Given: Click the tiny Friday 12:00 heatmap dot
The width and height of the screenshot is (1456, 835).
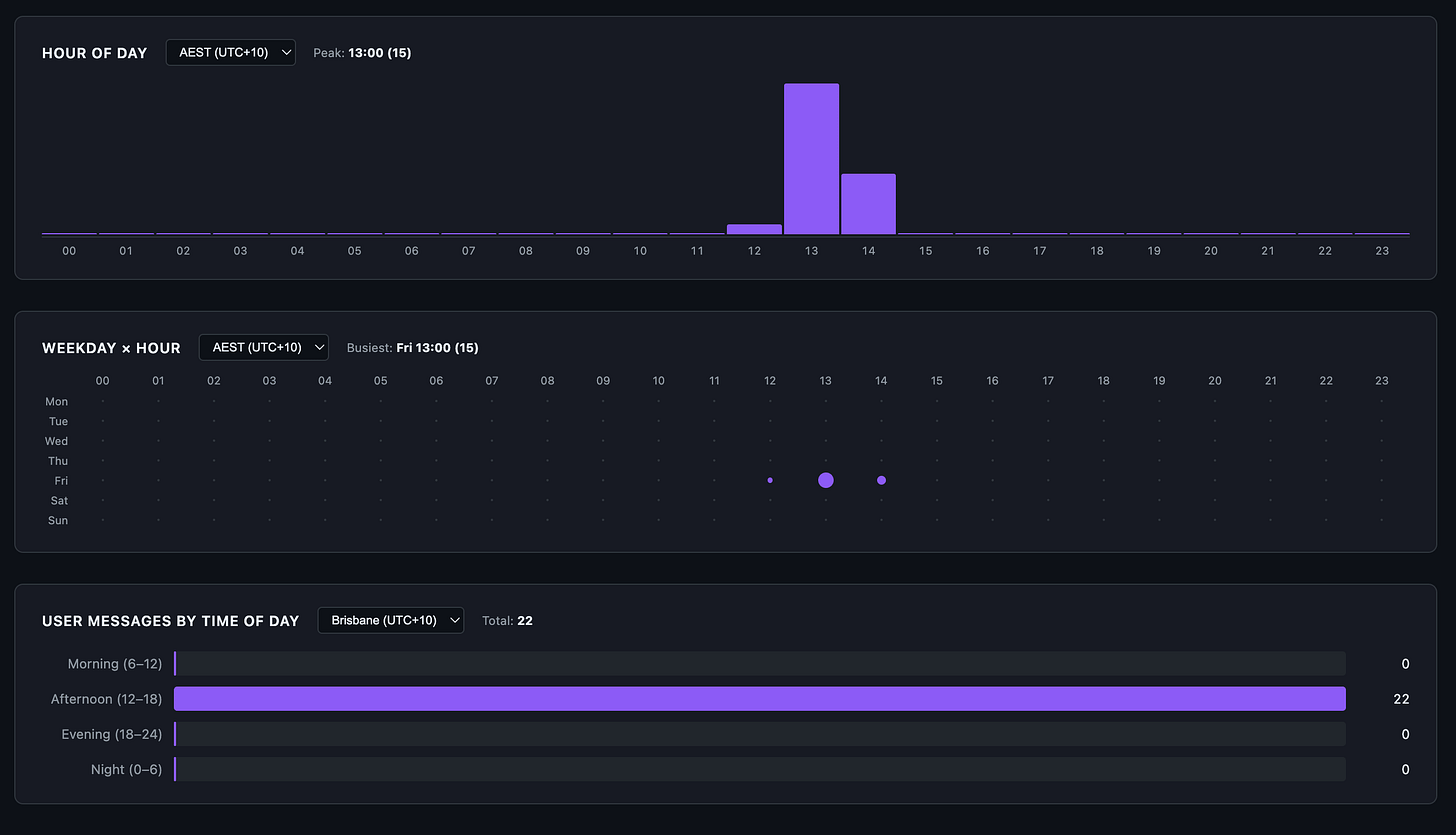Looking at the screenshot, I should click(x=770, y=480).
